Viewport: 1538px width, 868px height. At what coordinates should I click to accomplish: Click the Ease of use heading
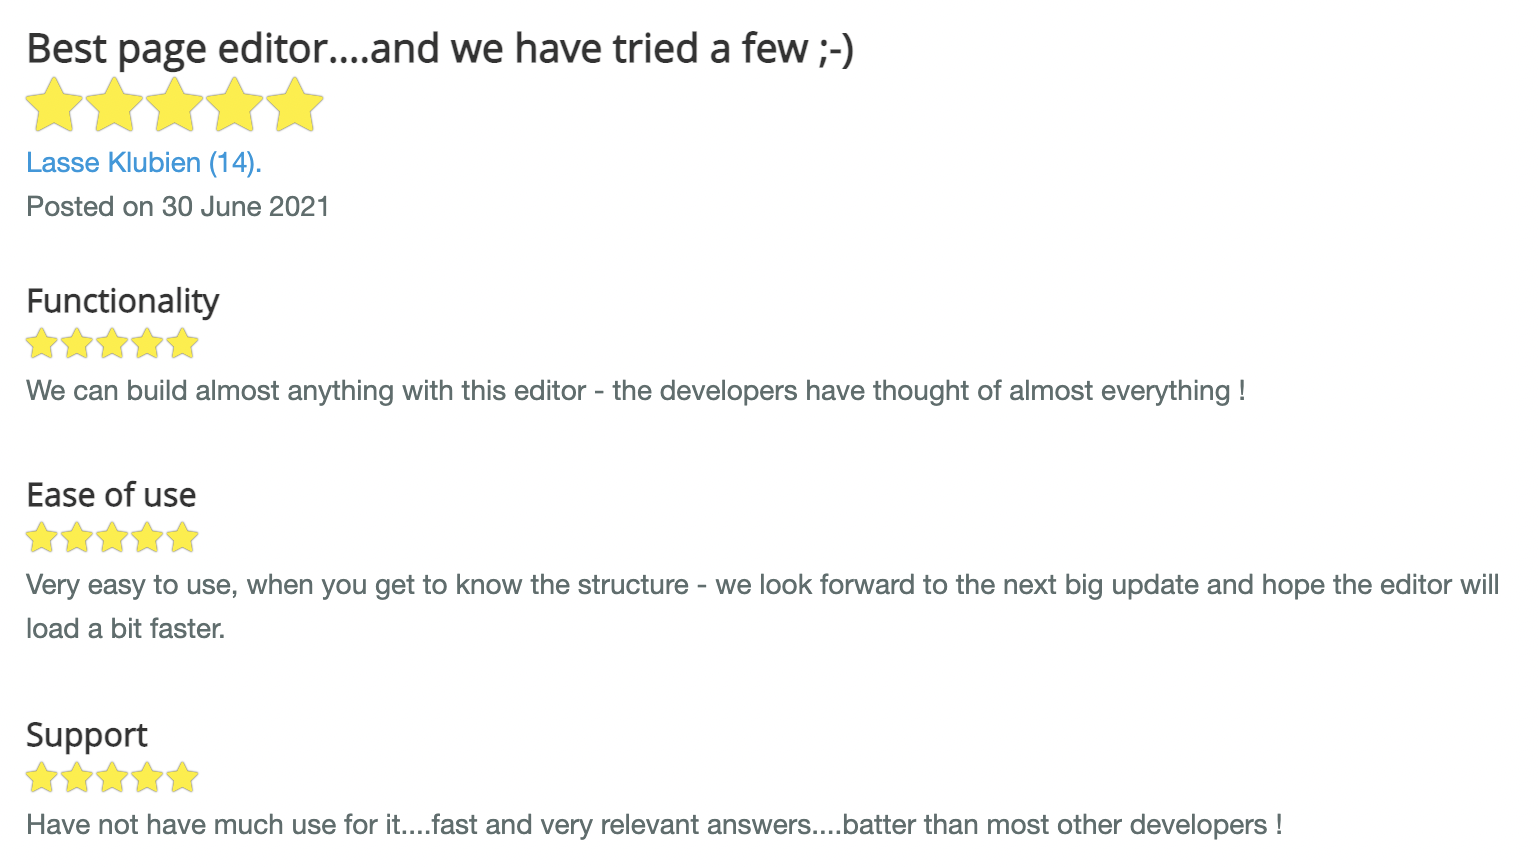pyautogui.click(x=111, y=495)
